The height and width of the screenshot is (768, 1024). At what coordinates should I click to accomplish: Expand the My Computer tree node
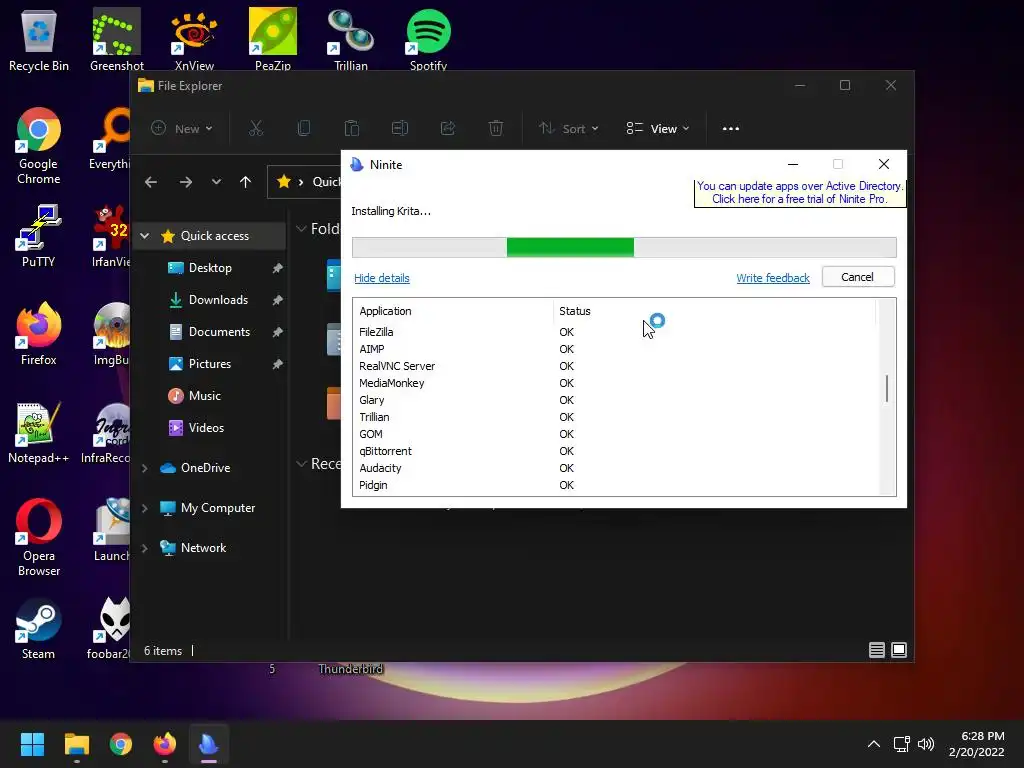pos(145,508)
